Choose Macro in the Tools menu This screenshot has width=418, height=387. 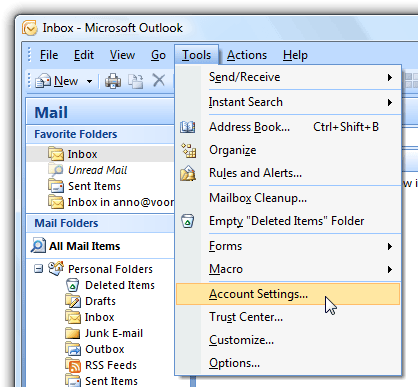tap(288, 269)
